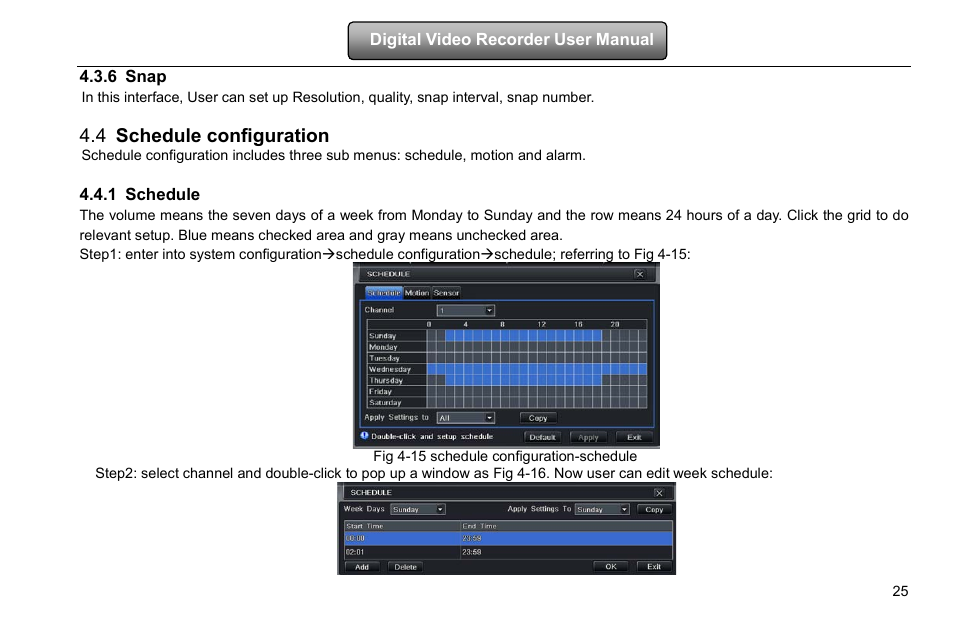Click the Start Time column header
Viewport: 954px width, 636px height.
tap(402, 526)
